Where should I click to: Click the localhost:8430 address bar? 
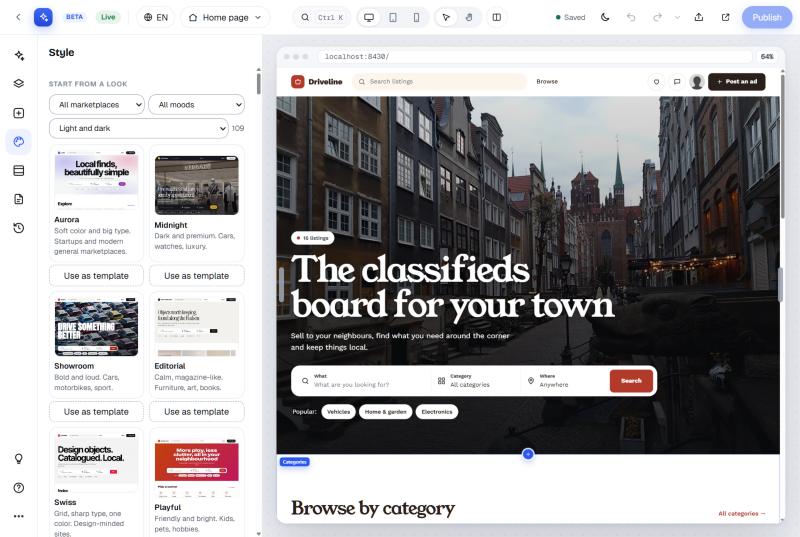pos(535,57)
